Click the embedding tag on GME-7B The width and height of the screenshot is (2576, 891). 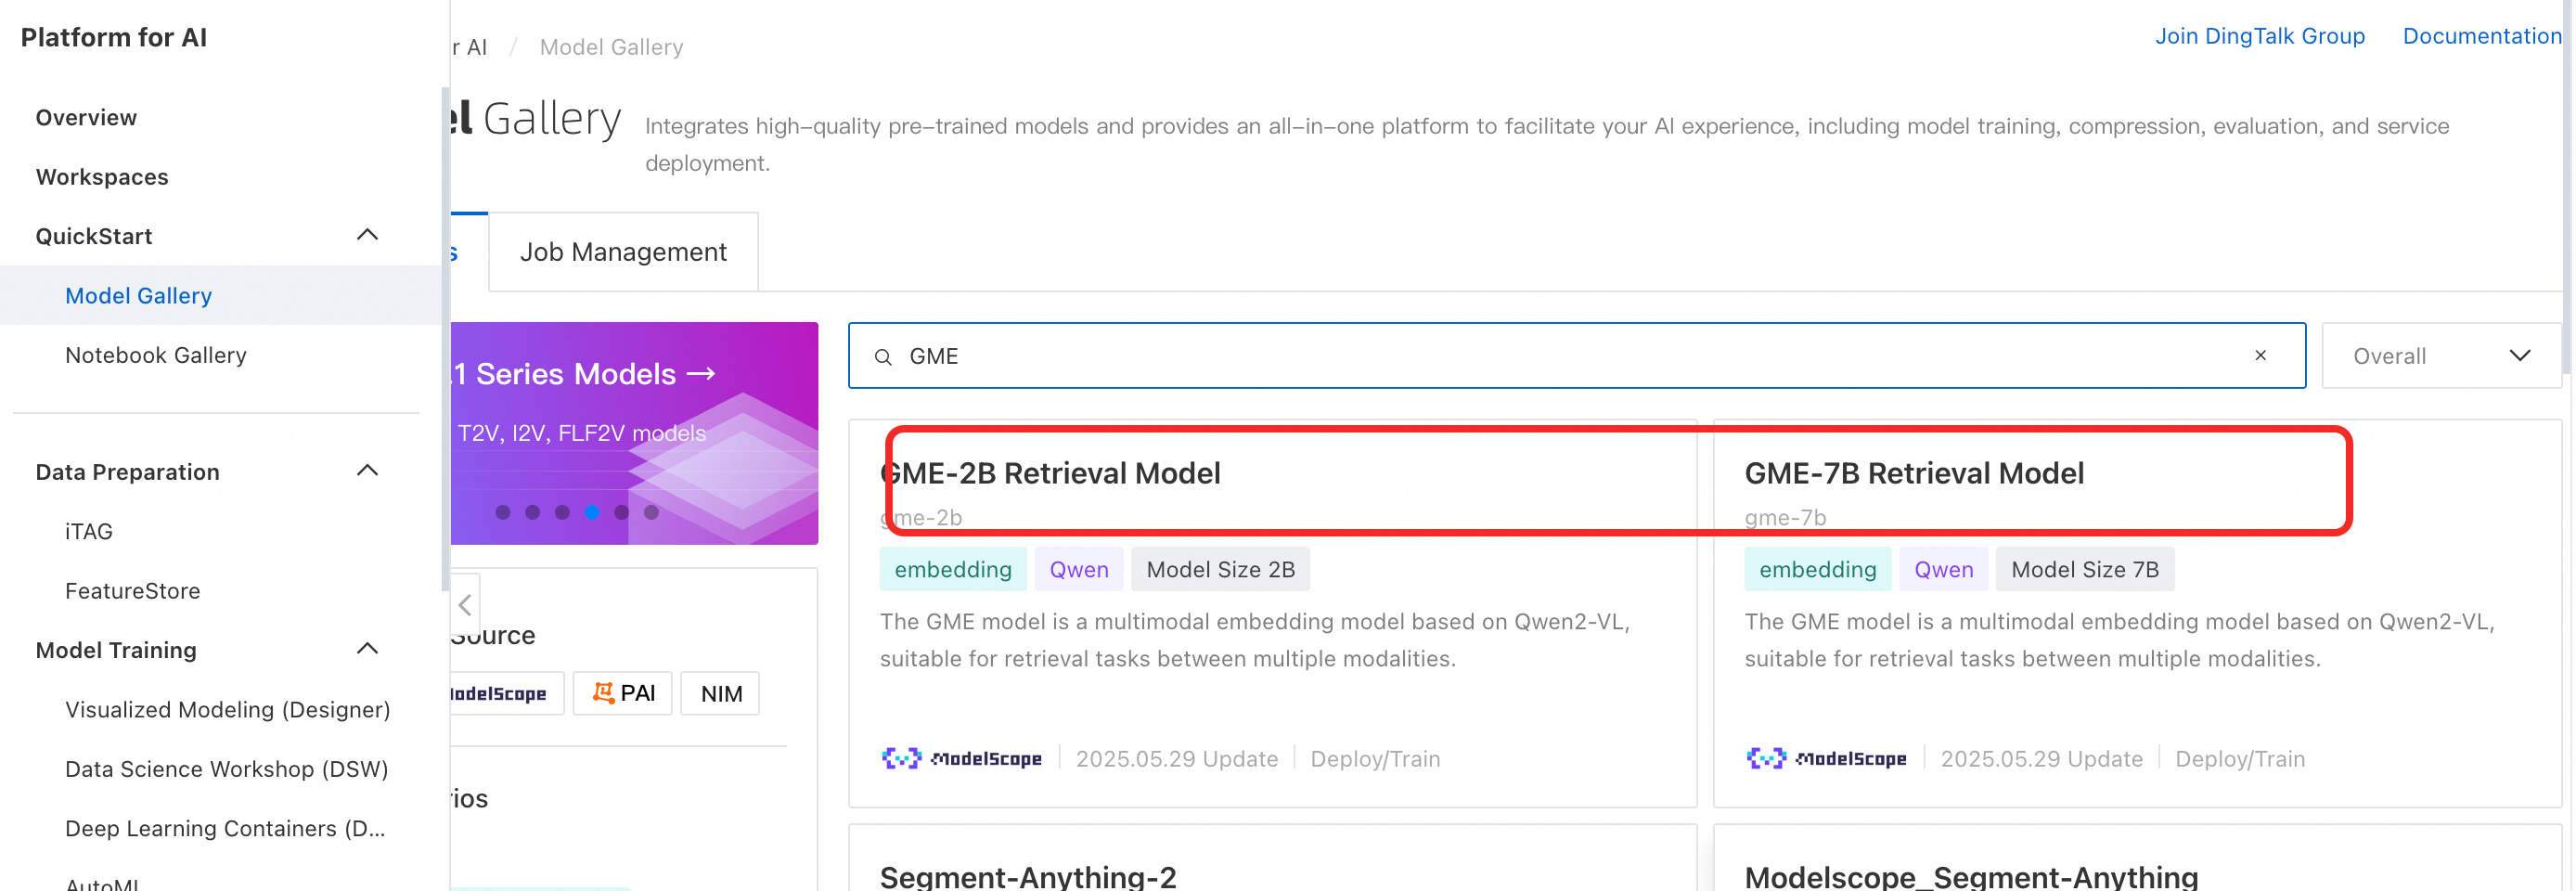(x=1817, y=570)
